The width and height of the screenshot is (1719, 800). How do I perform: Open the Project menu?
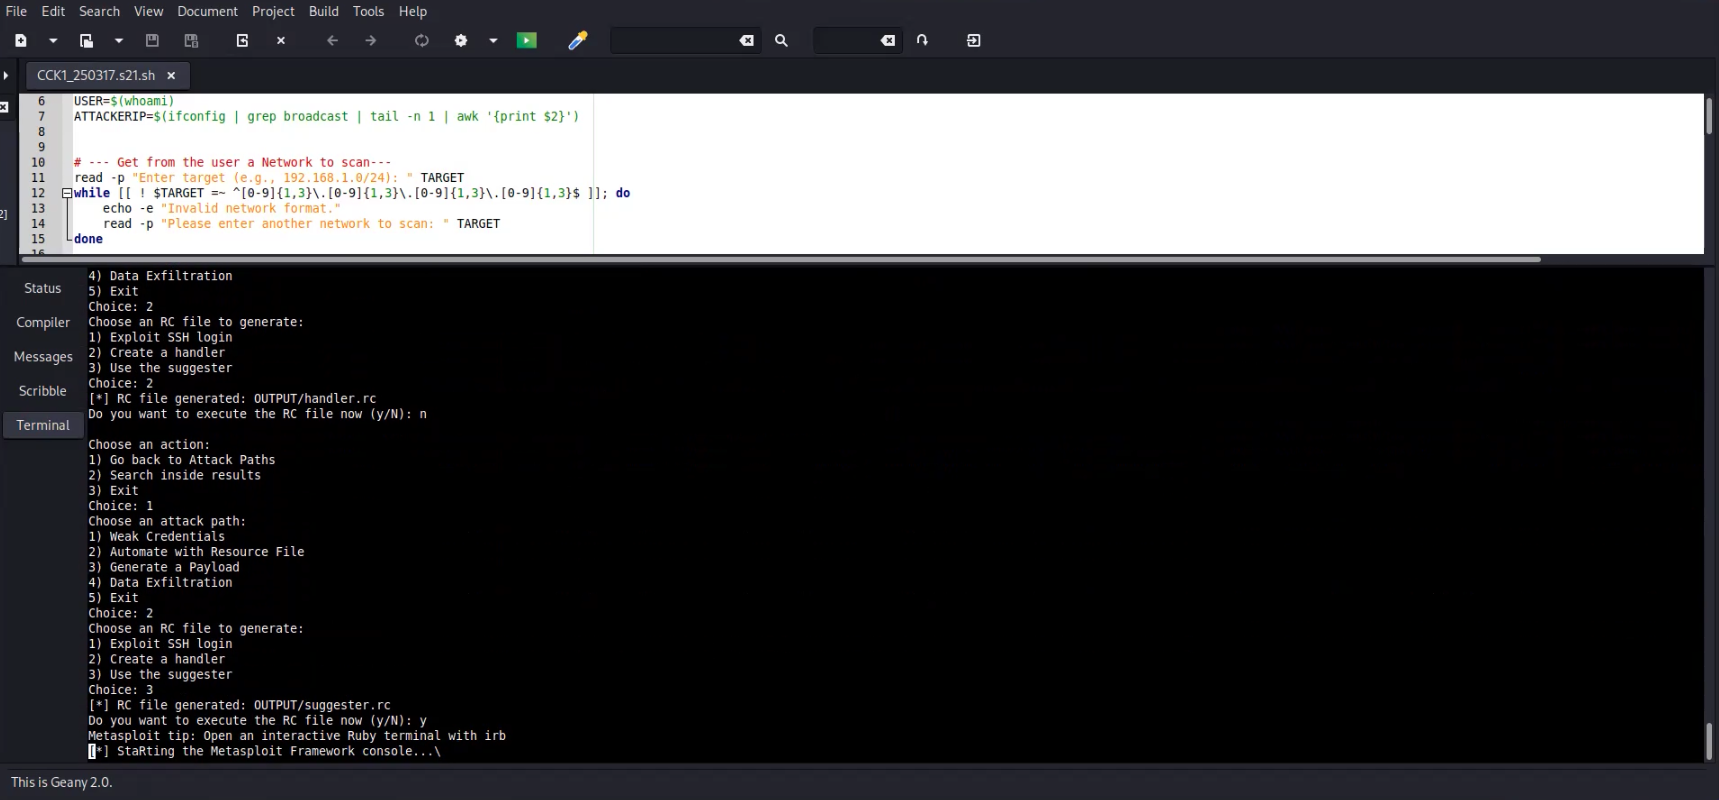click(x=273, y=11)
